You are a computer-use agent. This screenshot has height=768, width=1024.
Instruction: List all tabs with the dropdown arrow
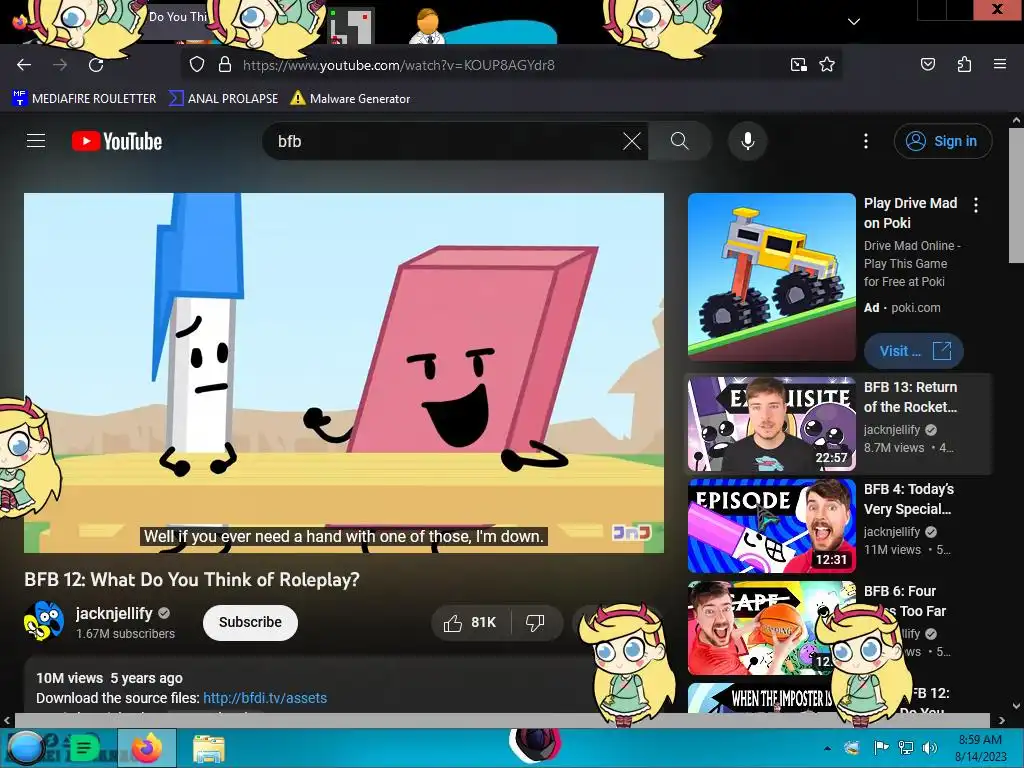coord(854,22)
